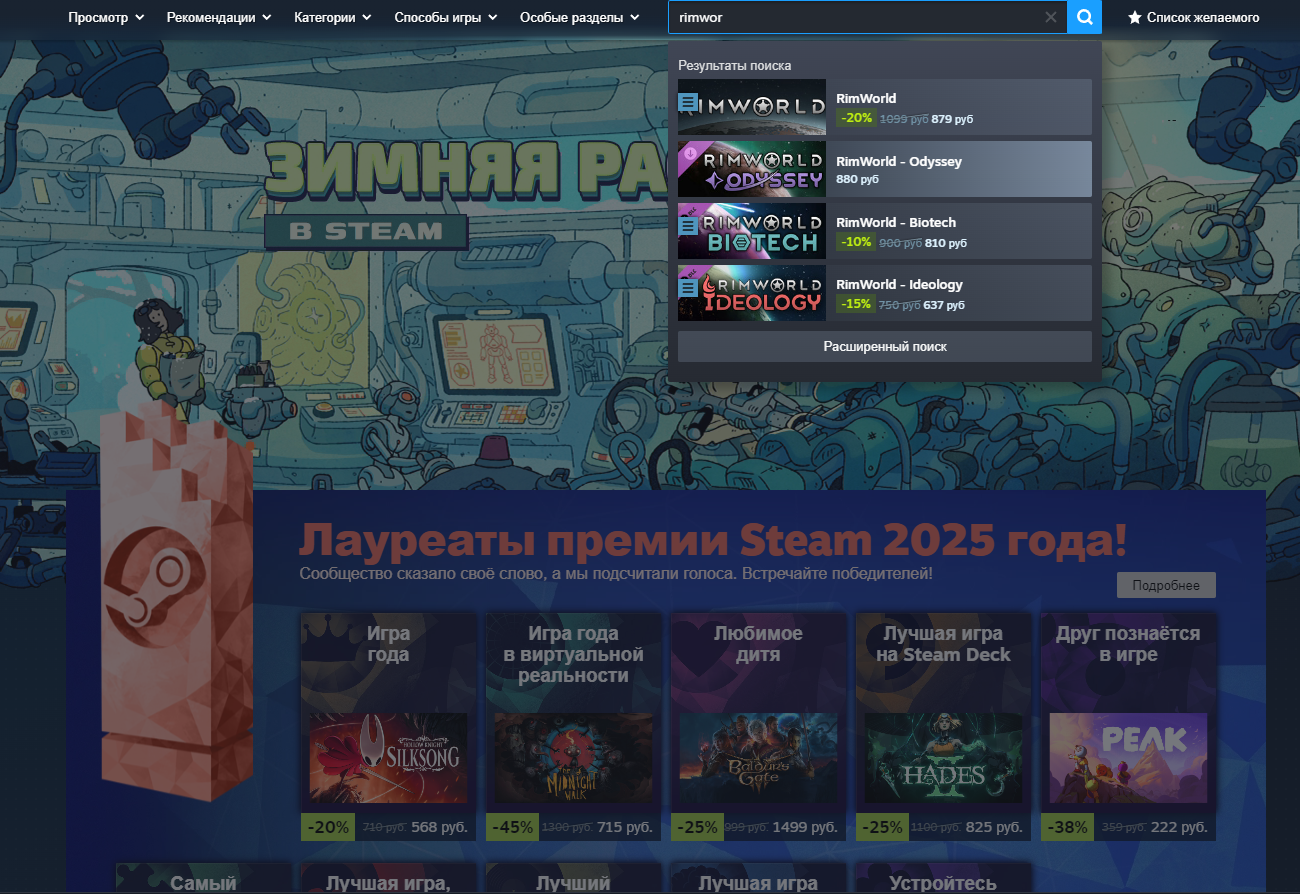
Task: Clear the search field with the X
Action: 1050,17
